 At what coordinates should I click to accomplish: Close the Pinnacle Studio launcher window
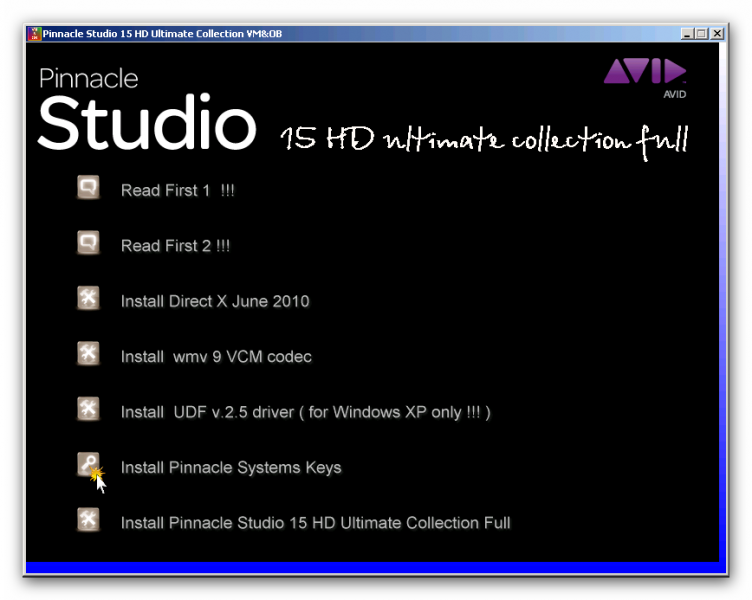click(x=717, y=34)
